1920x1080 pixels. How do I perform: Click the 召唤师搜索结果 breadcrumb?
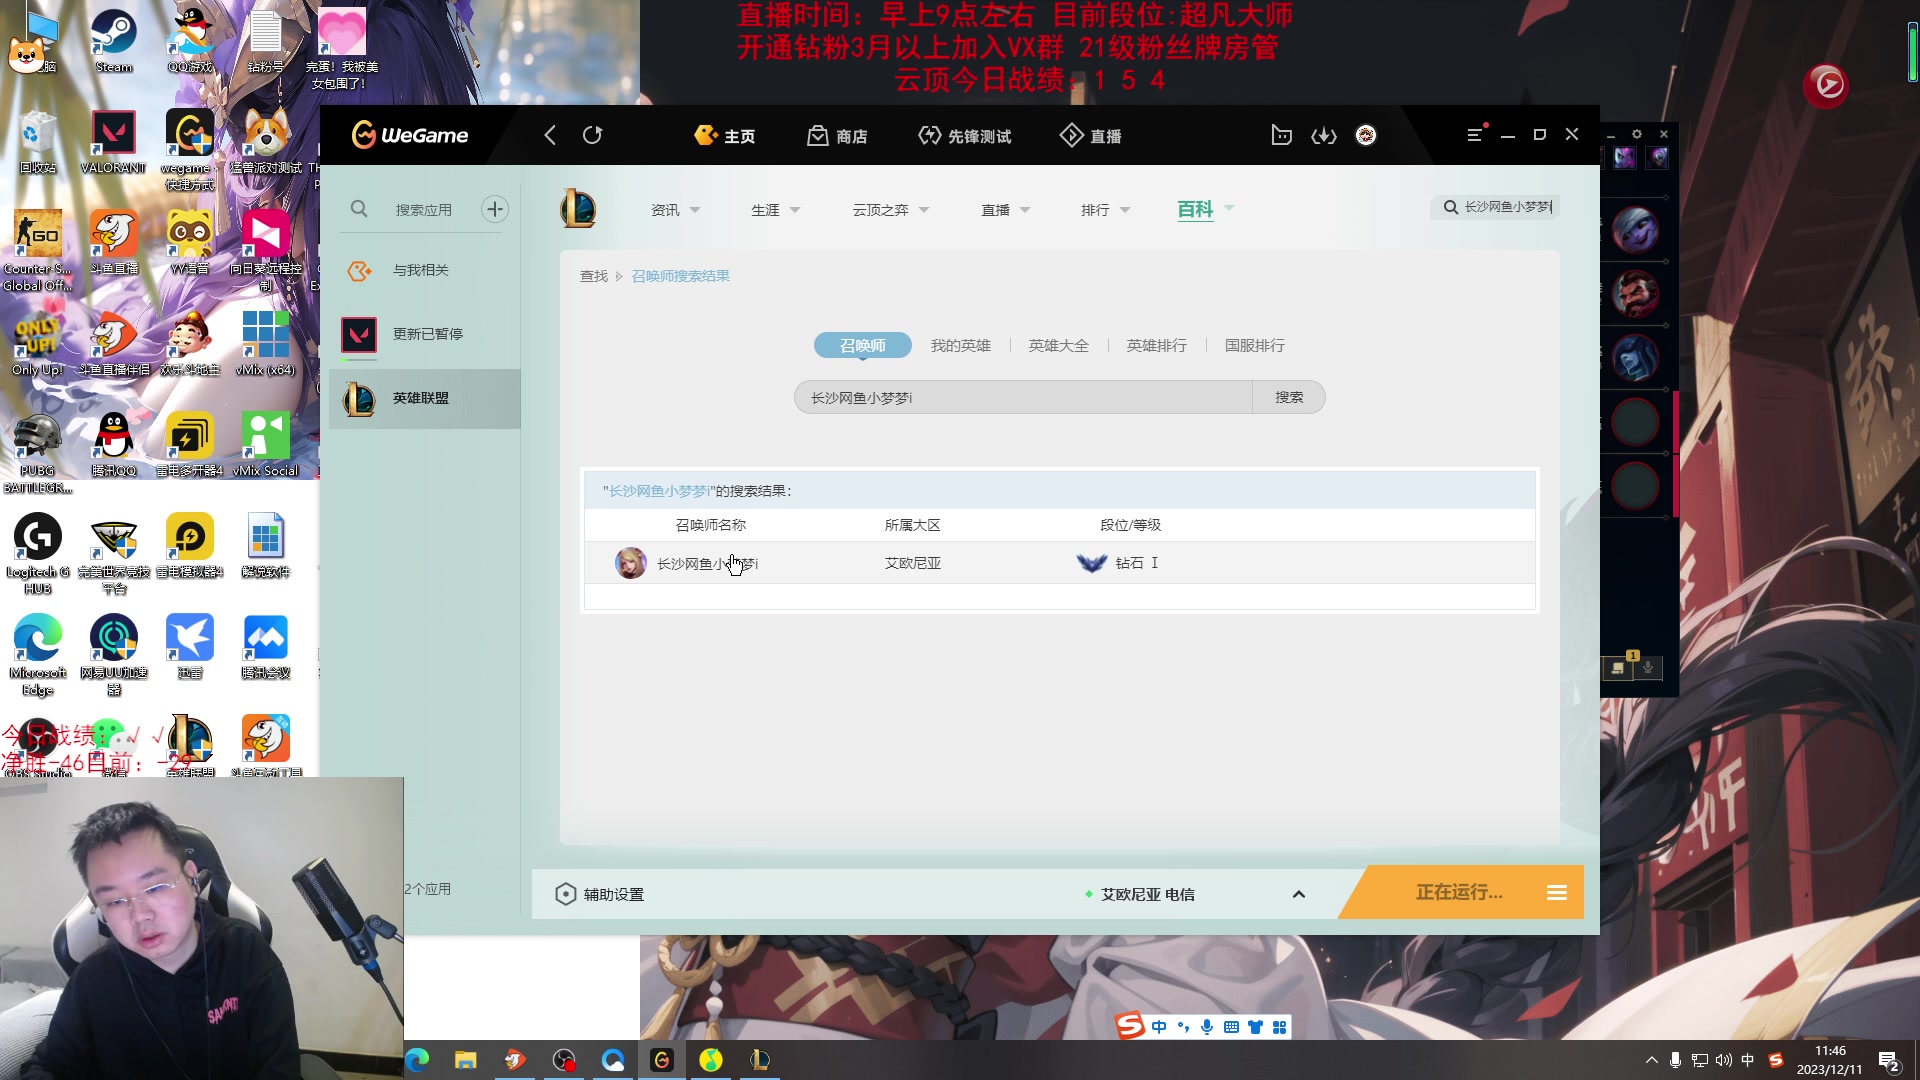[x=680, y=276]
